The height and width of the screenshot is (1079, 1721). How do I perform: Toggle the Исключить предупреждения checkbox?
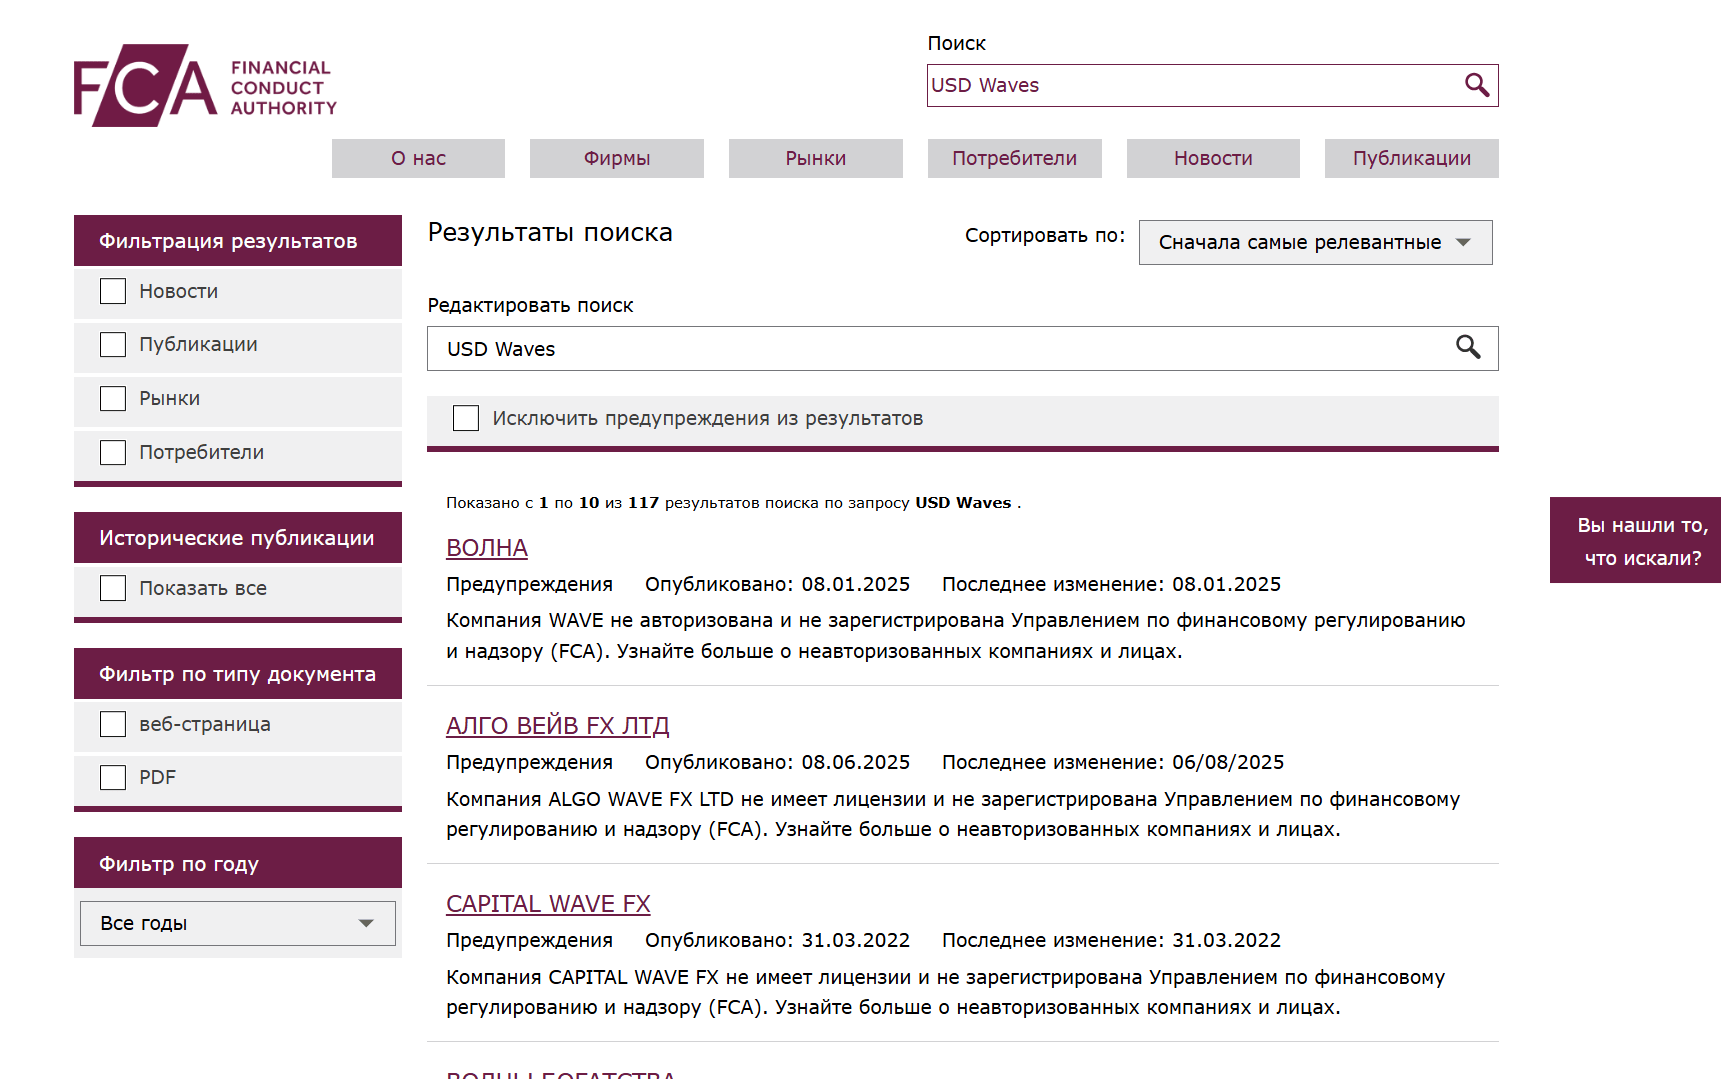(466, 418)
